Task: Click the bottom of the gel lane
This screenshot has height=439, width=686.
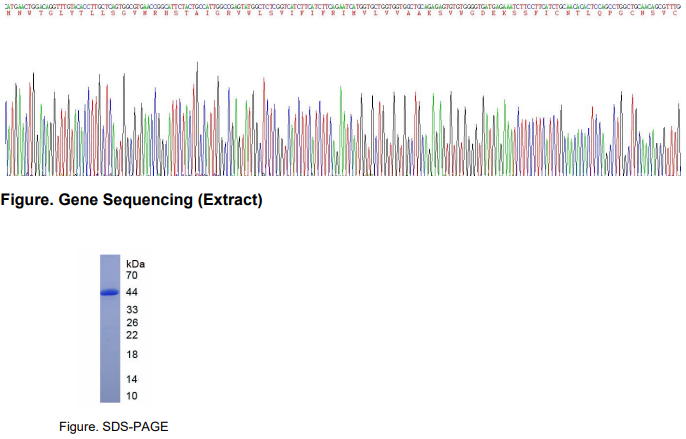Action: tap(109, 397)
